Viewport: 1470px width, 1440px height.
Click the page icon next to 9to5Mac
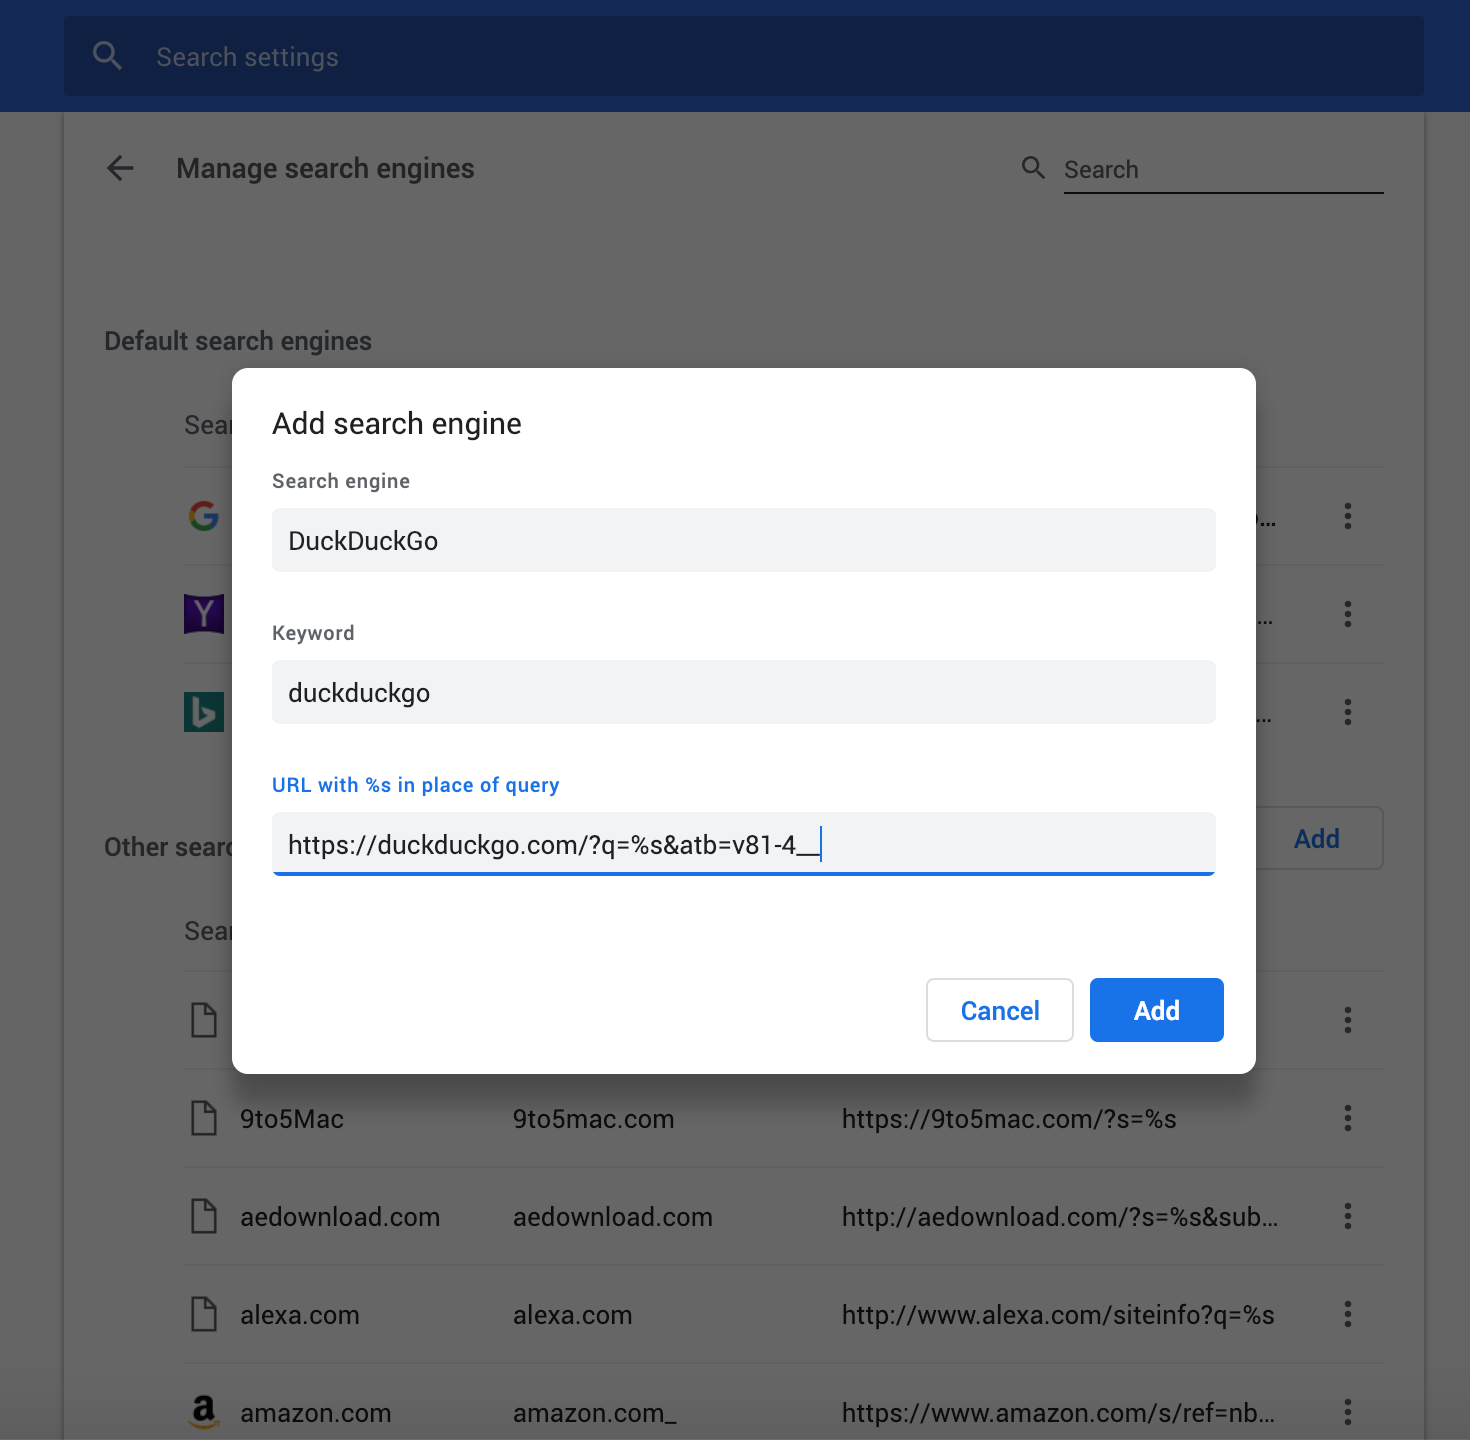tap(204, 1118)
